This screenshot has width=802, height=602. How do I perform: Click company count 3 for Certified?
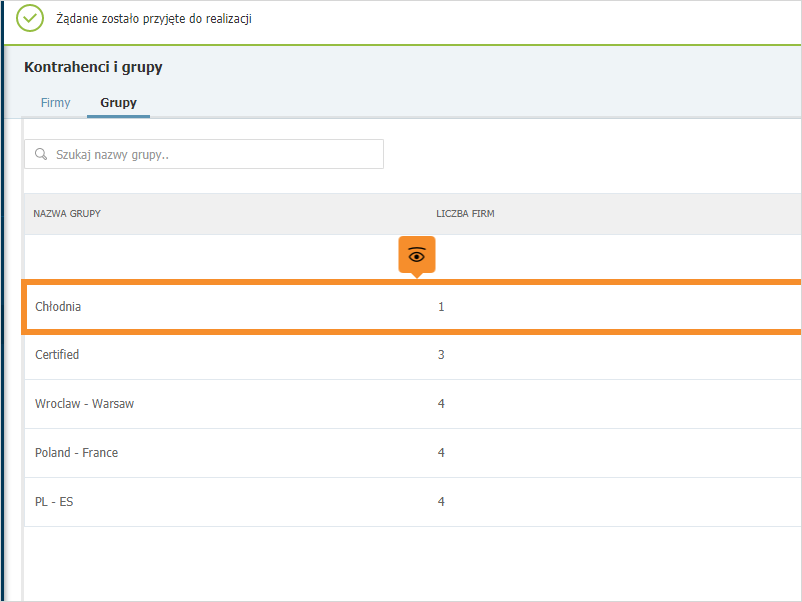[441, 355]
